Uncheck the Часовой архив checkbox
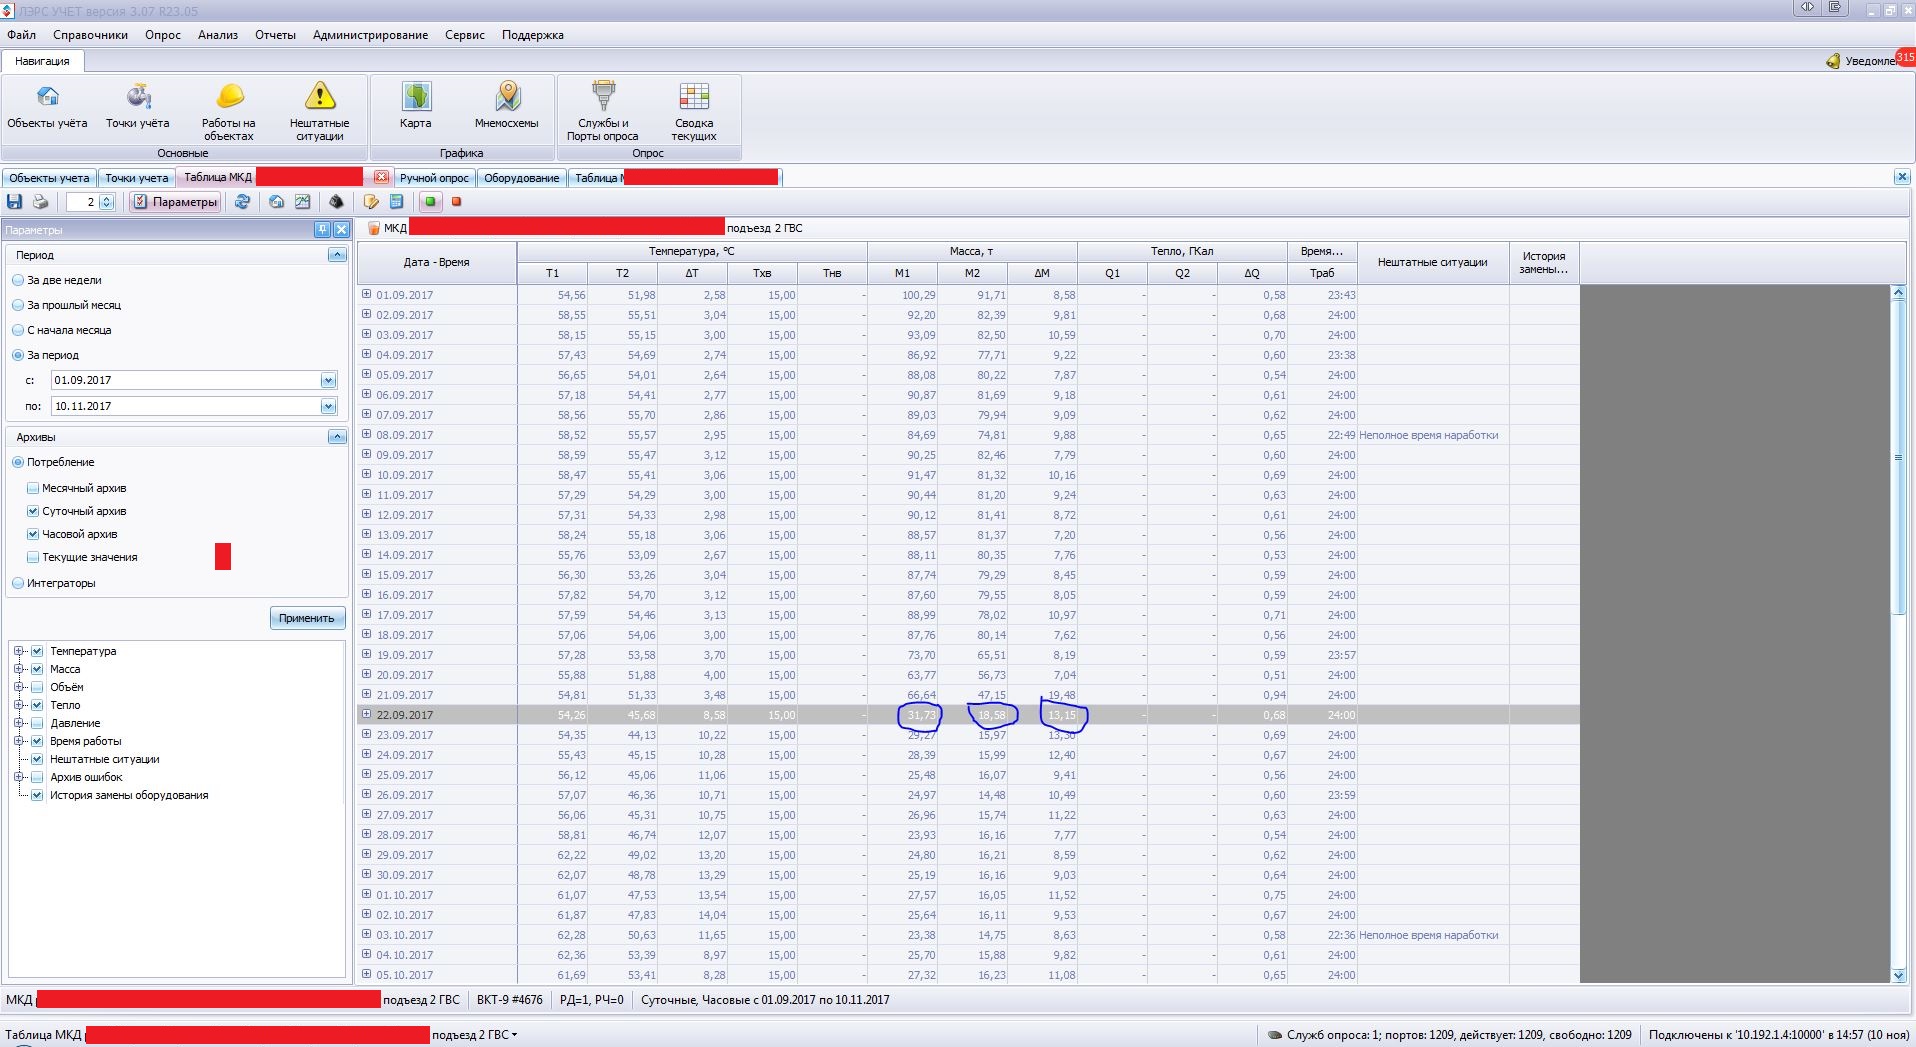This screenshot has height=1047, width=1916. (33, 534)
